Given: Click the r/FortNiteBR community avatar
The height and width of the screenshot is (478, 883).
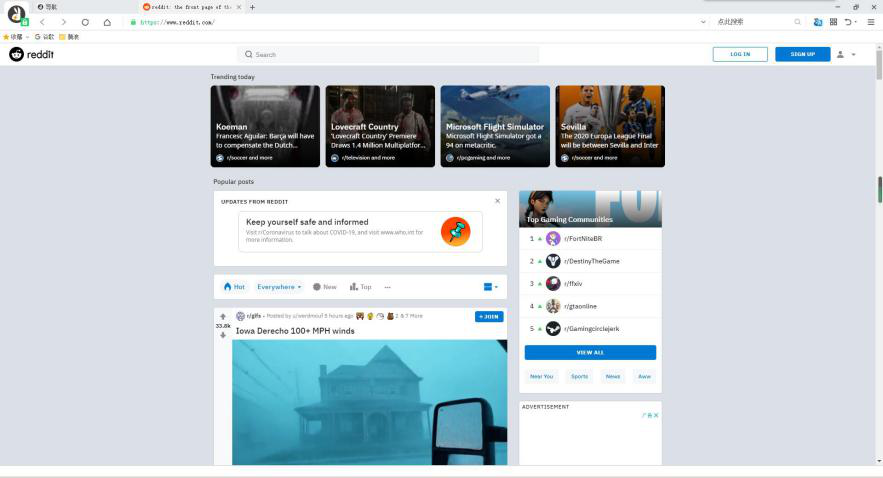Looking at the screenshot, I should pos(553,239).
